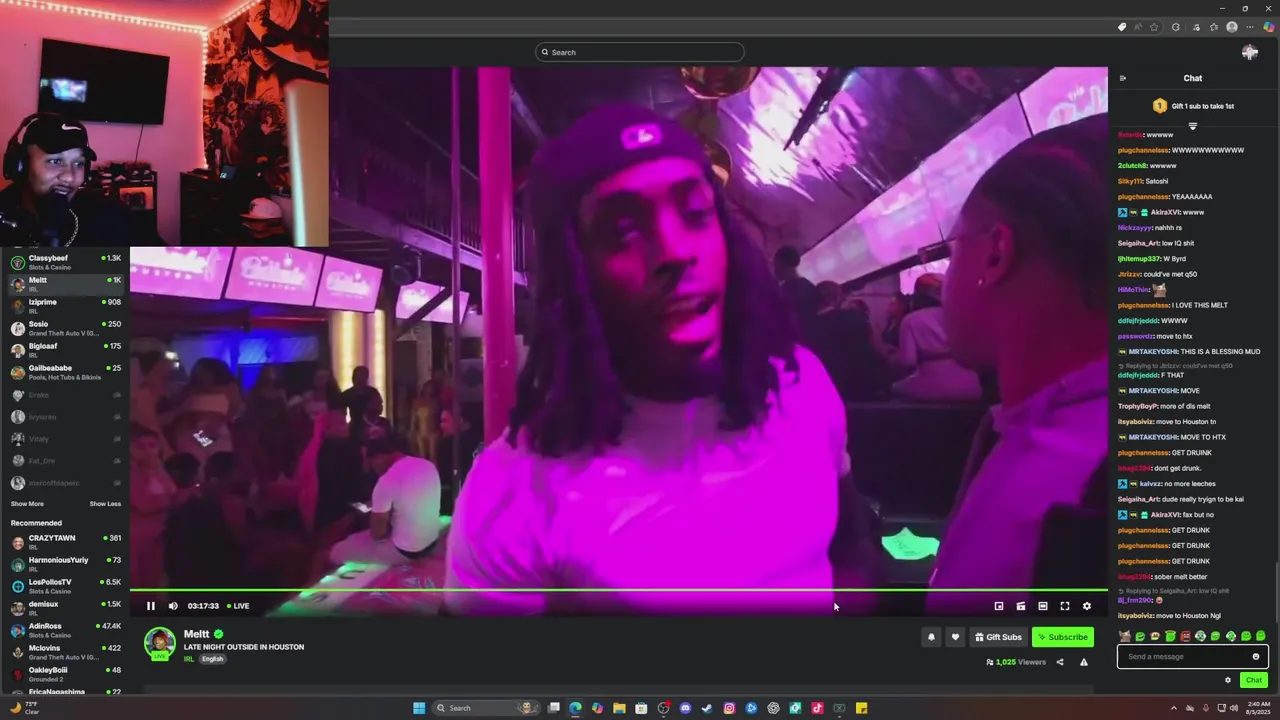Click the IRL category link under title

coord(189,659)
